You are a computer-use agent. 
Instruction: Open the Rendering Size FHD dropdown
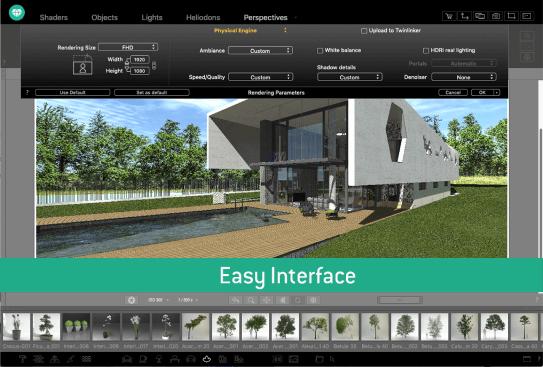128,47
